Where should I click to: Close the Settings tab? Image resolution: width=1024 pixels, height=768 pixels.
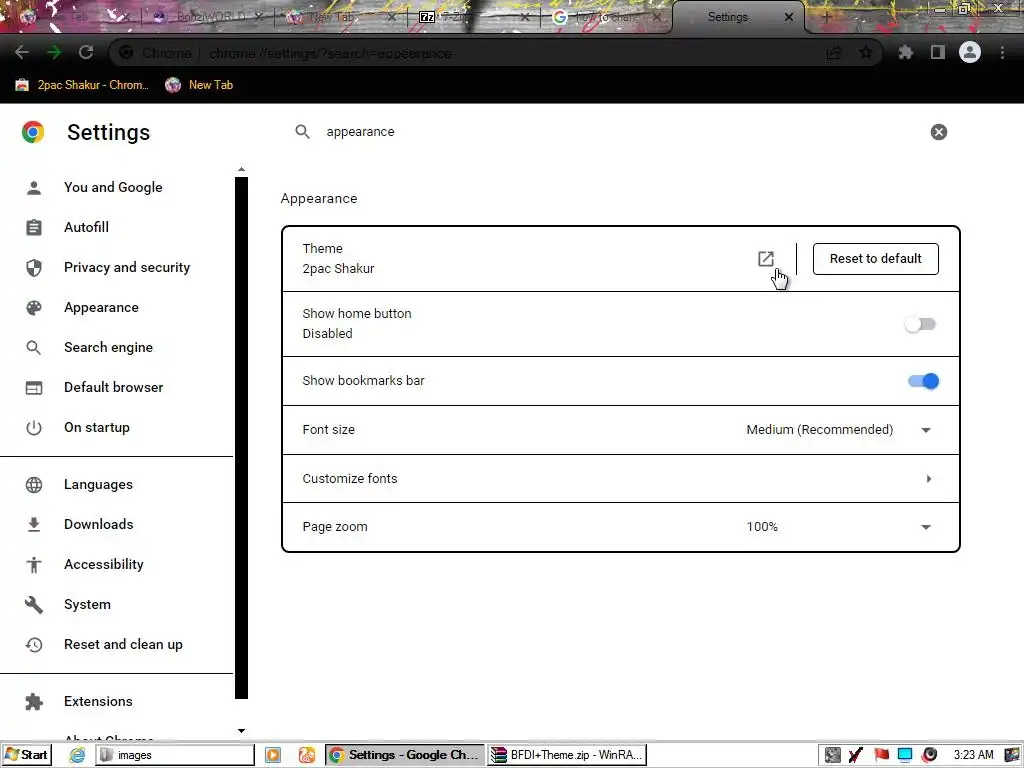point(789,17)
